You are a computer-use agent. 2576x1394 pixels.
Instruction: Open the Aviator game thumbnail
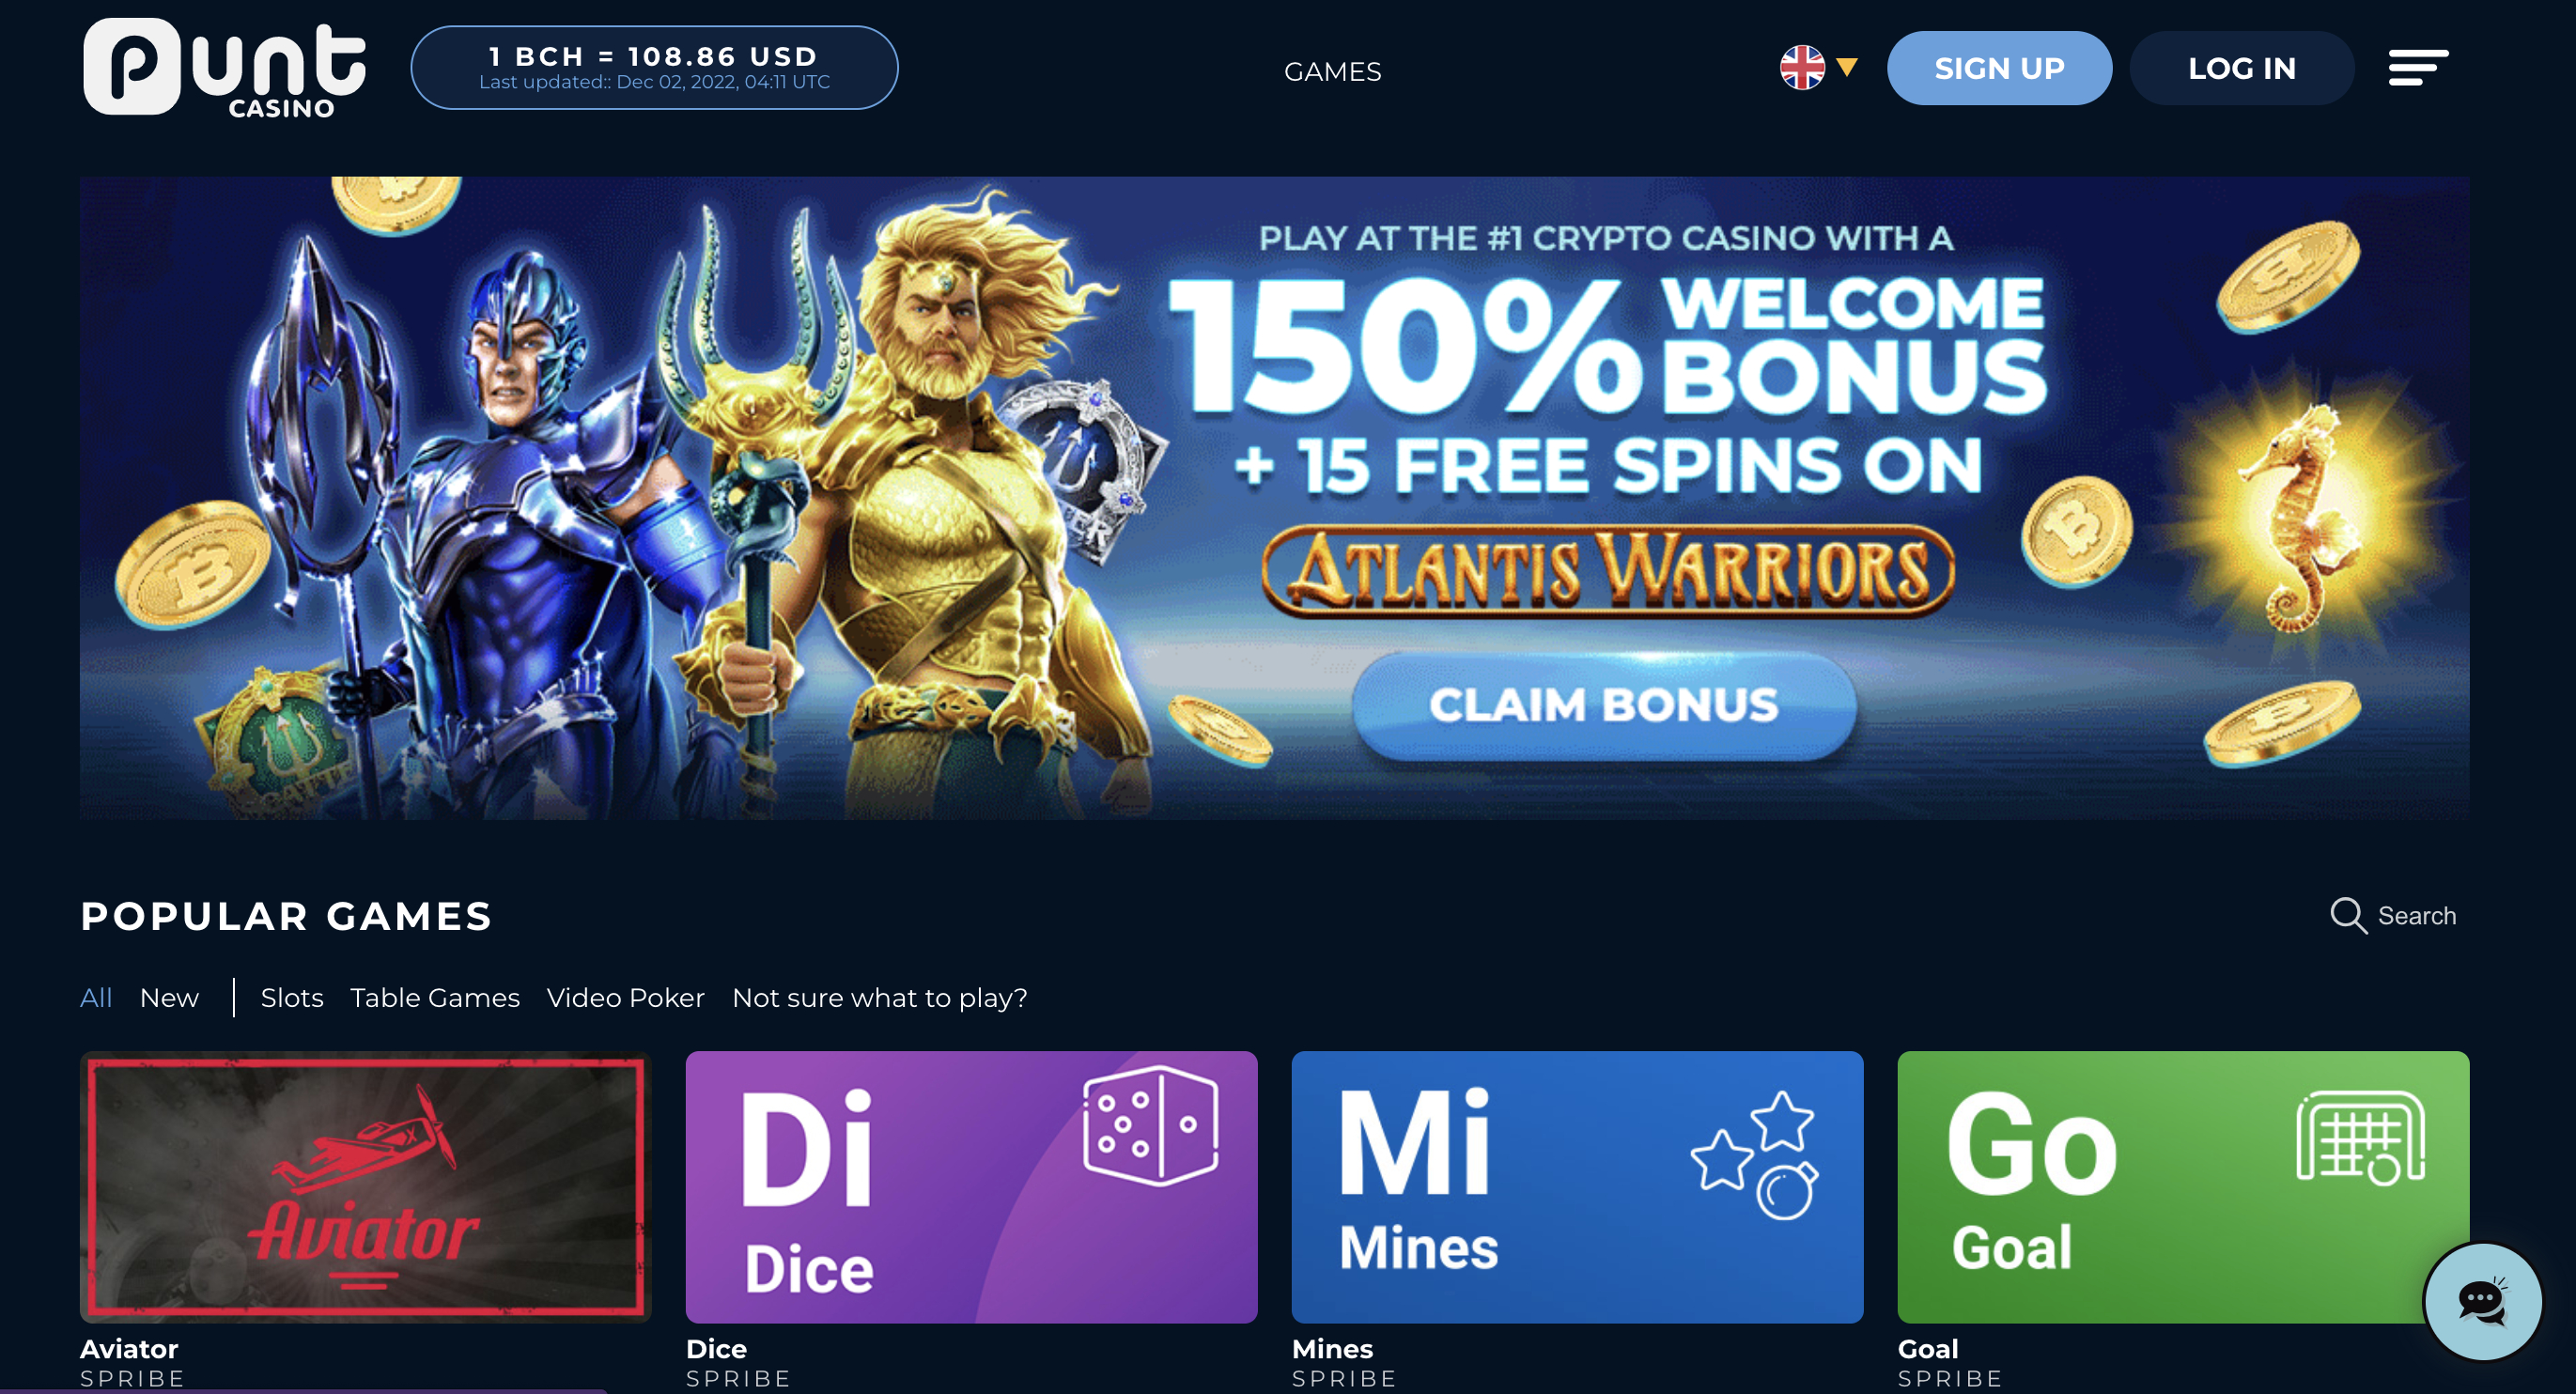coord(365,1187)
